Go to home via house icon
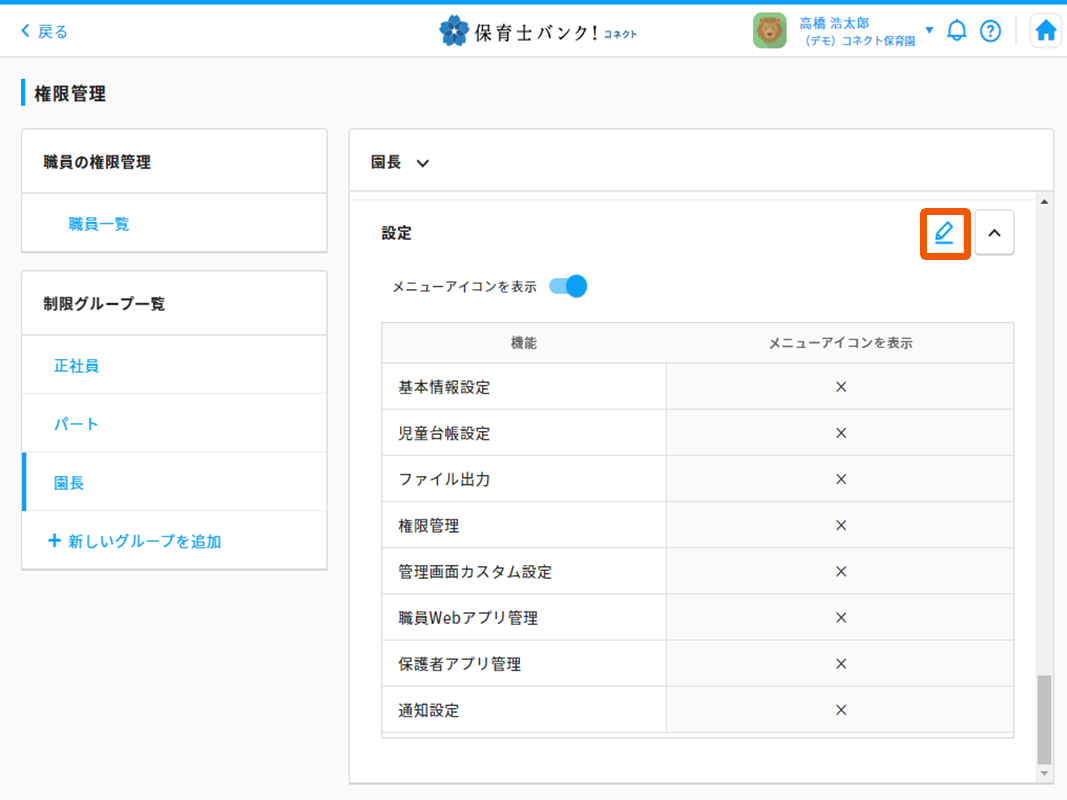 tap(1046, 31)
